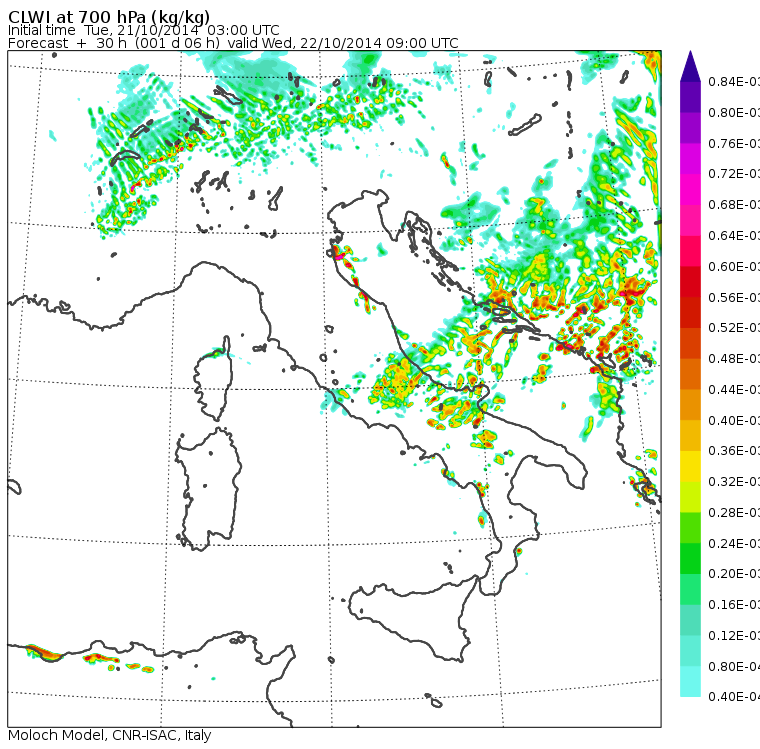Click the title CLWI at 700 hPa (kg/kg)
Screen dimensions: 760x749
tap(109, 16)
